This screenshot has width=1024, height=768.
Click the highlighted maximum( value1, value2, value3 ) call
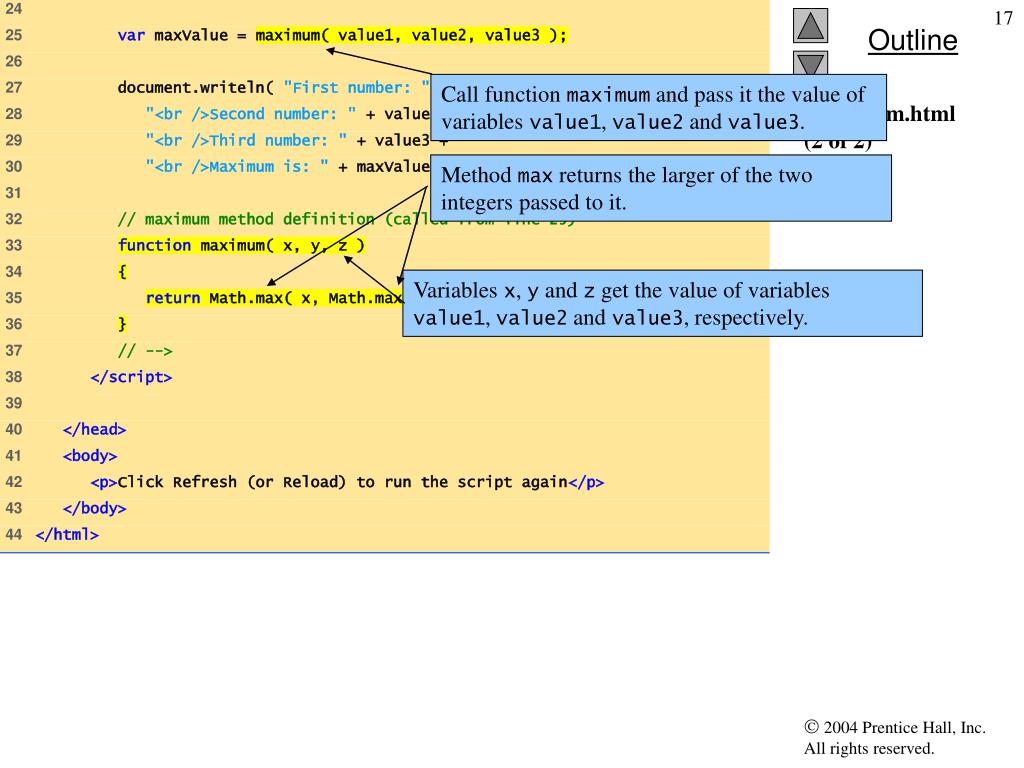[411, 35]
